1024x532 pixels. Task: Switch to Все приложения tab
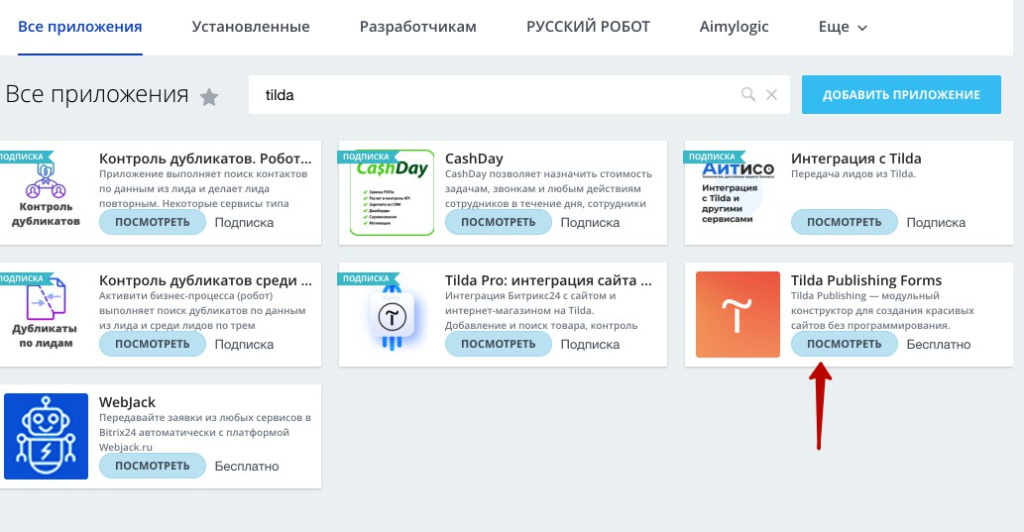coord(80,27)
